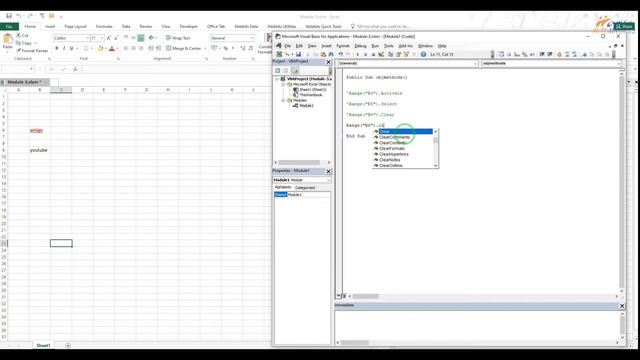640x360 pixels.
Task: Open the Debug menu in VBA editor
Action: coord(360,46)
